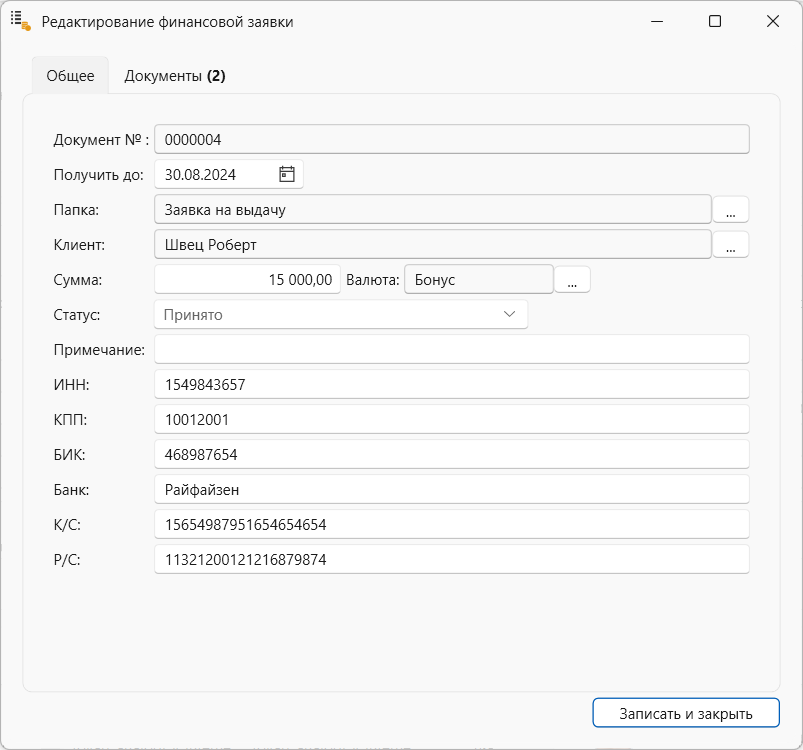Click the Валюта field Бонус
The height and width of the screenshot is (750, 803).
click(479, 280)
